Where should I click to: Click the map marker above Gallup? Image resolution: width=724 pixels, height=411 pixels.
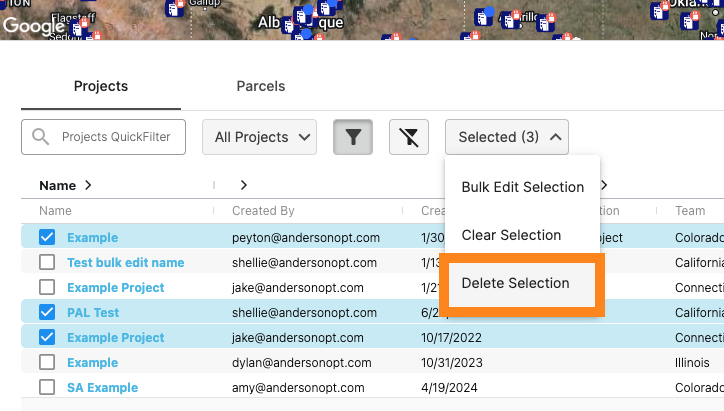click(175, 8)
